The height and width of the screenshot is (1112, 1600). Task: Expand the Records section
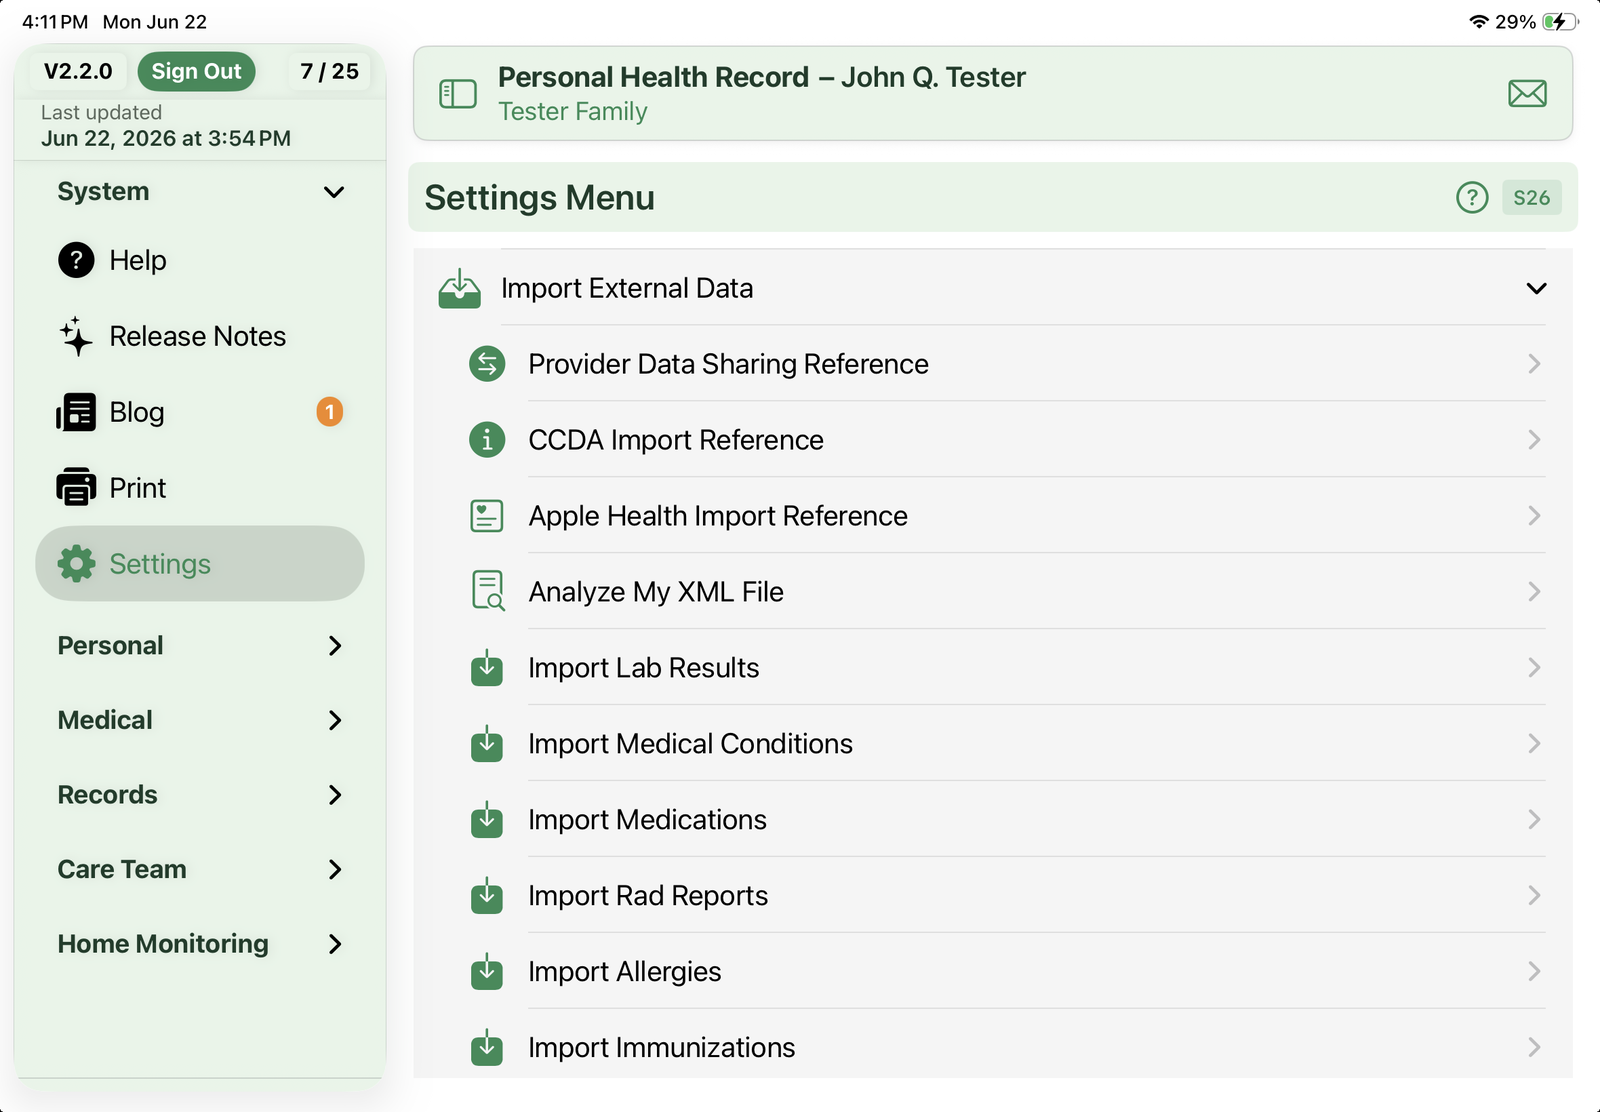200,795
